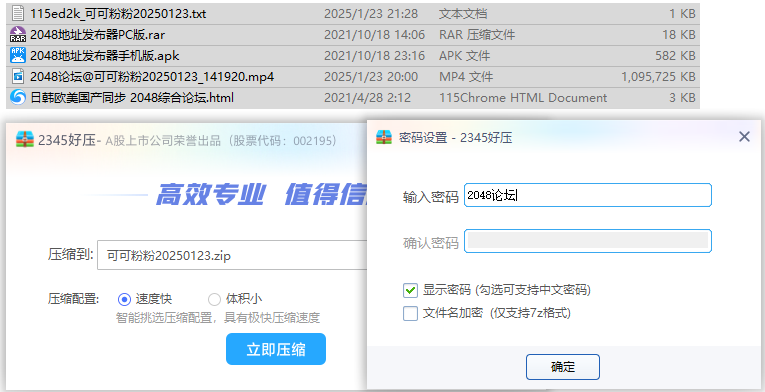Click the 立即压缩 button
765x392 pixels.
click(x=276, y=349)
